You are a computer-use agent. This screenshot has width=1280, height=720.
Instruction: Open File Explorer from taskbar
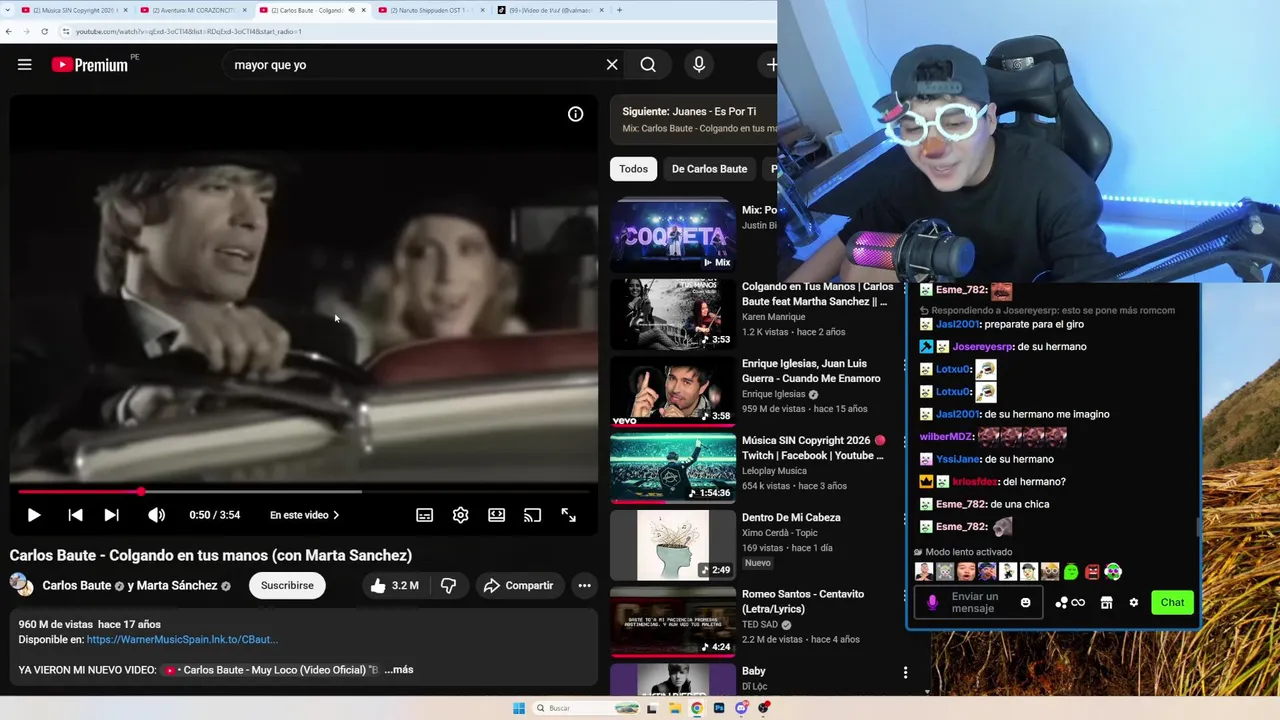click(x=675, y=708)
